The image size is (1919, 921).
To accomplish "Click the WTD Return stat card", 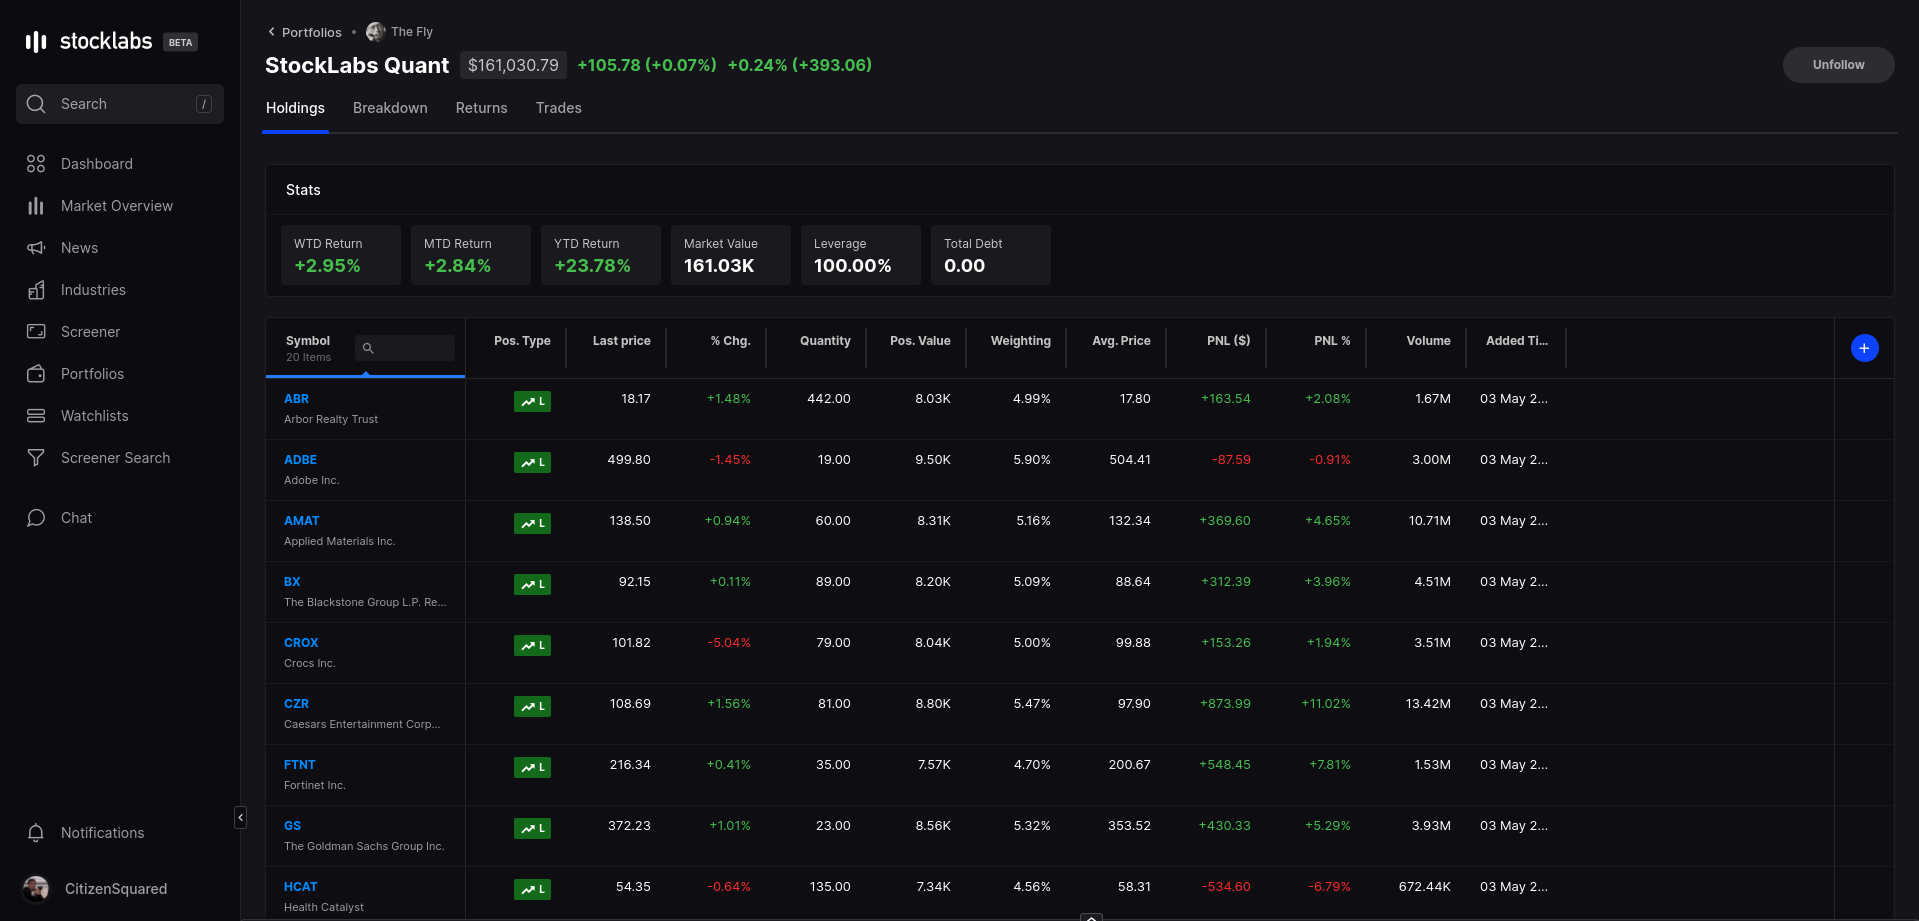I will tap(341, 255).
